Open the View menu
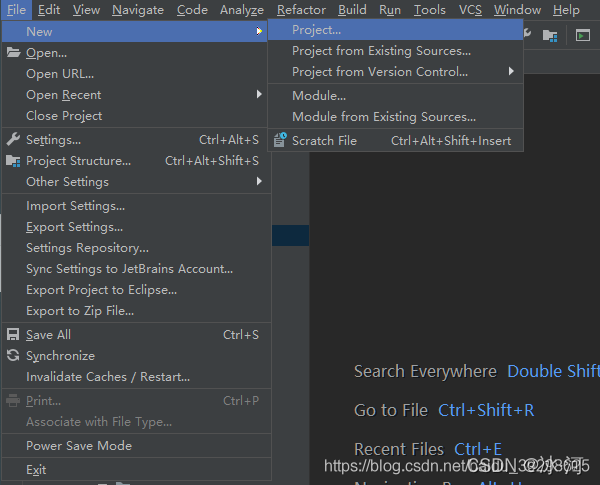 [x=86, y=10]
